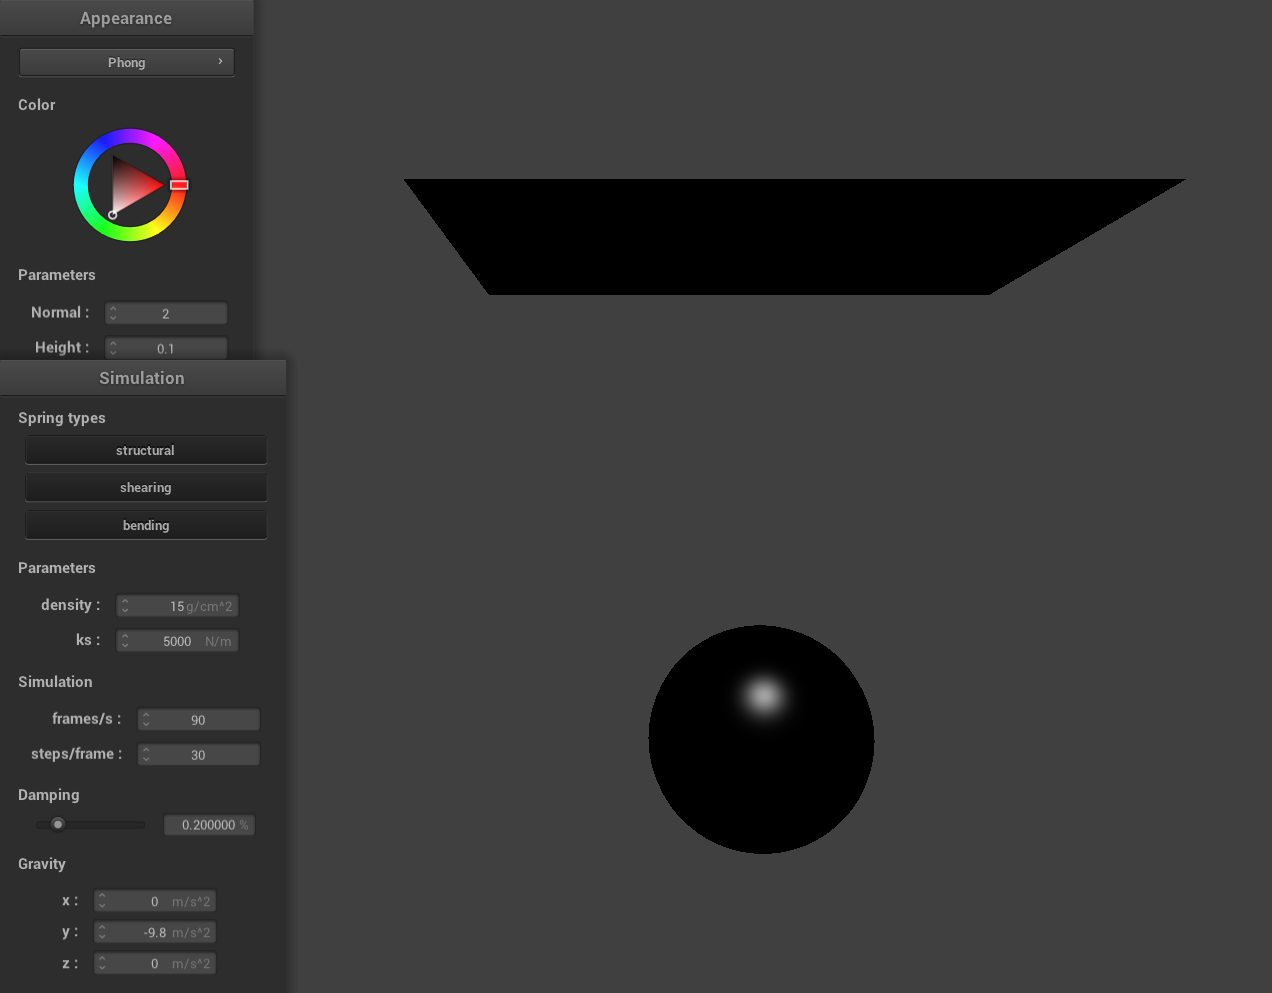Click the black sphere in the viewport
1272x993 pixels.
[761, 760]
